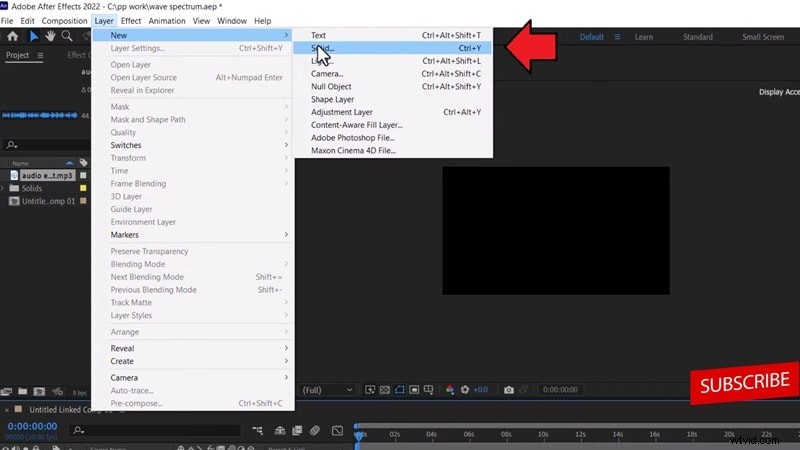Click the composition mini-flowchart icon
This screenshot has width=800, height=450.
(x=258, y=431)
